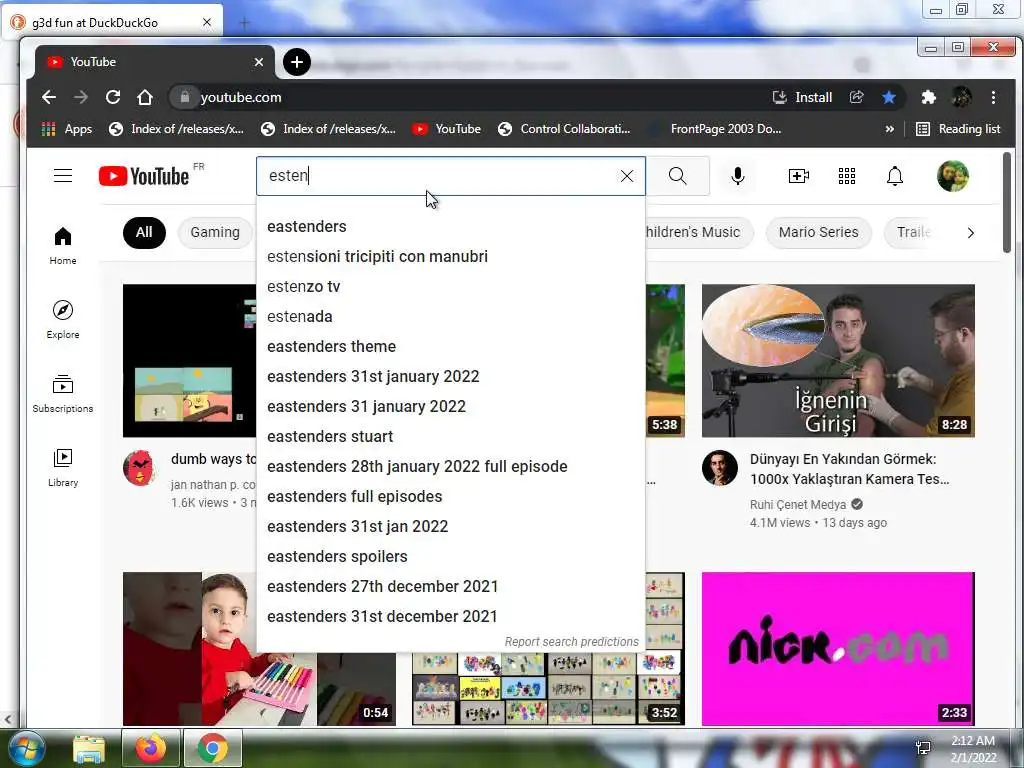
Task: Open Apps bookmarks shortcut
Action: [67, 129]
